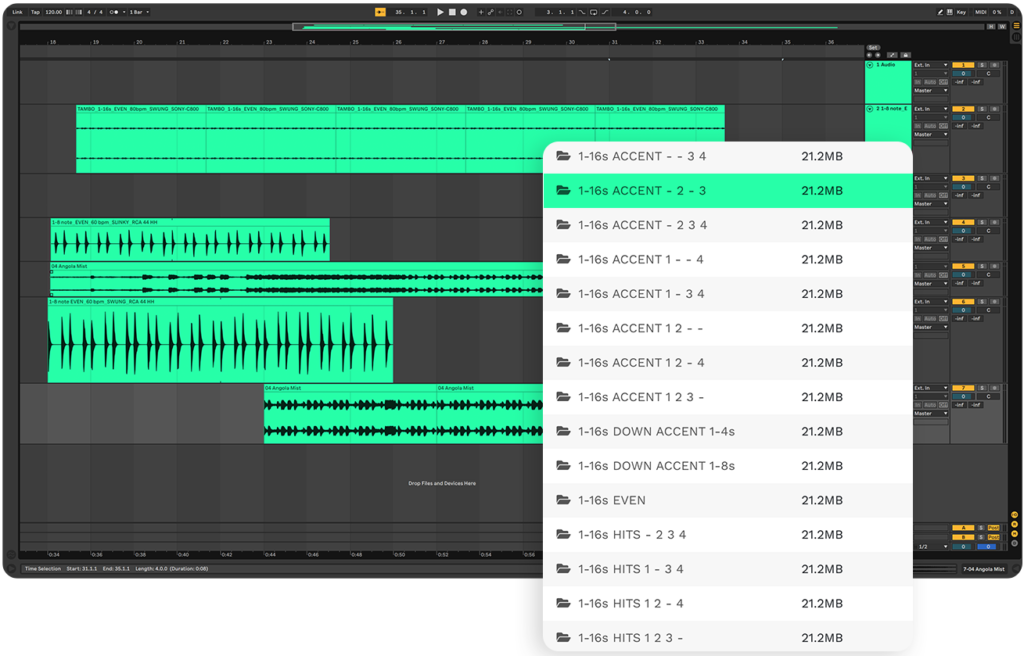The height and width of the screenshot is (656, 1024).
Task: Enable Draw Mode with the pencil icon
Action: (x=491, y=12)
